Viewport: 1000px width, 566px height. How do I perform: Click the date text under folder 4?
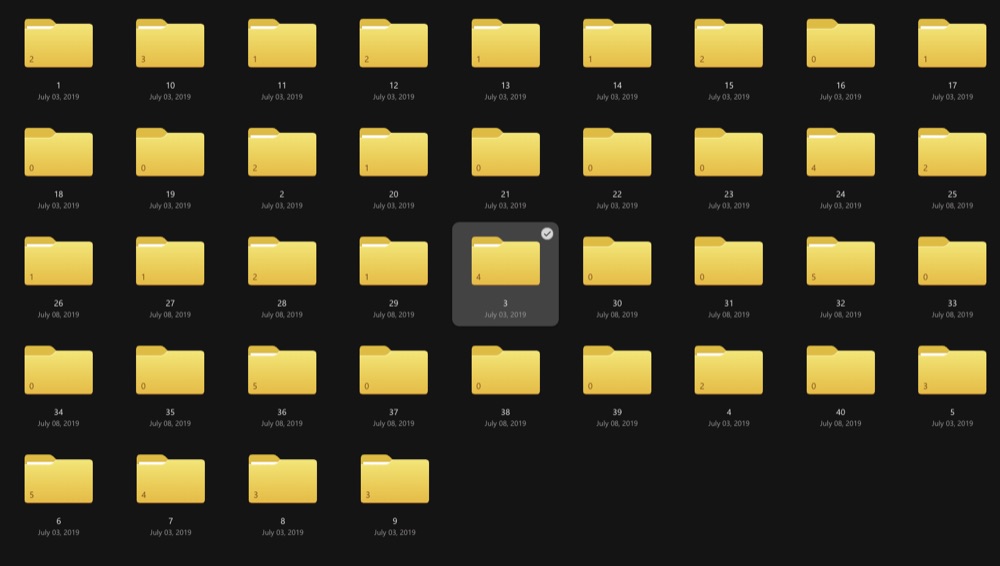point(729,424)
